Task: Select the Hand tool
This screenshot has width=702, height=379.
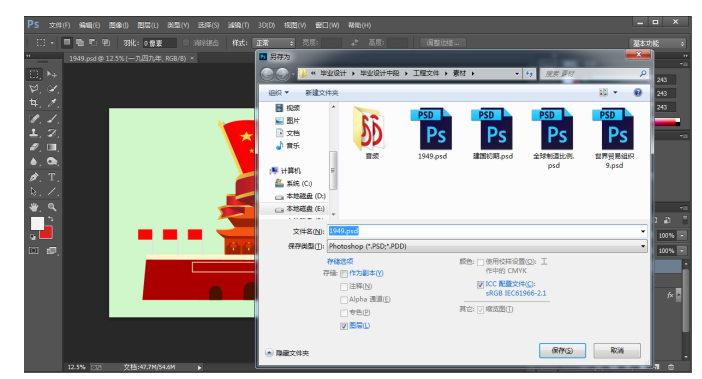Action: [34, 207]
